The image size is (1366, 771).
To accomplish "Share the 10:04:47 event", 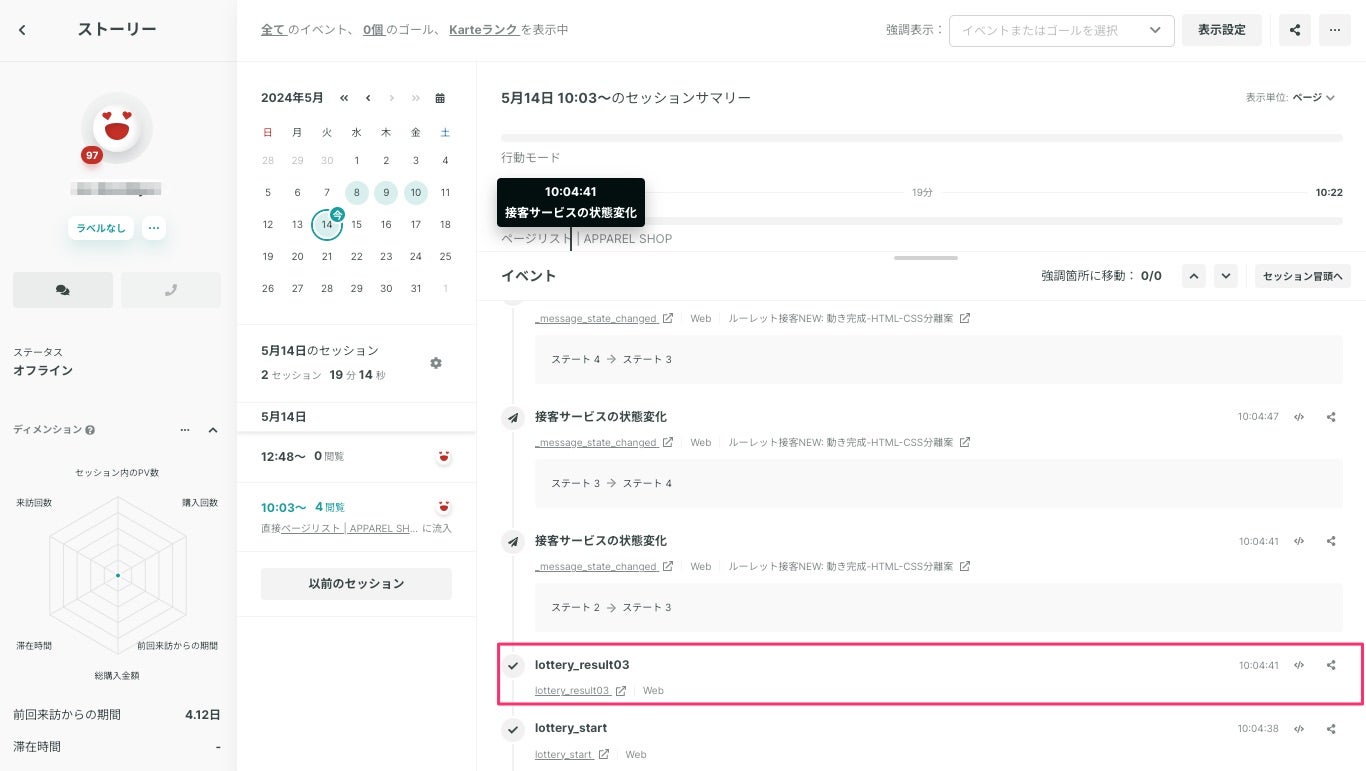I will point(1331,417).
